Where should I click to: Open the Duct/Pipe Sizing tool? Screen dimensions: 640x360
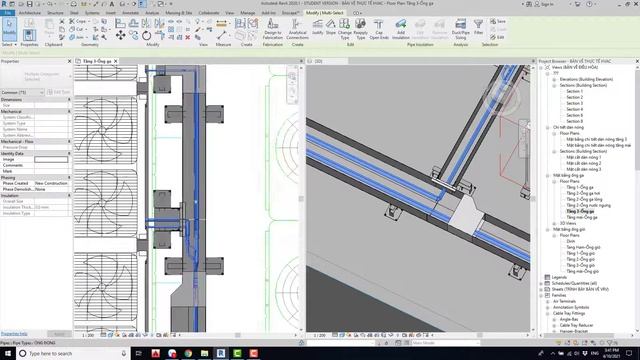(460, 29)
